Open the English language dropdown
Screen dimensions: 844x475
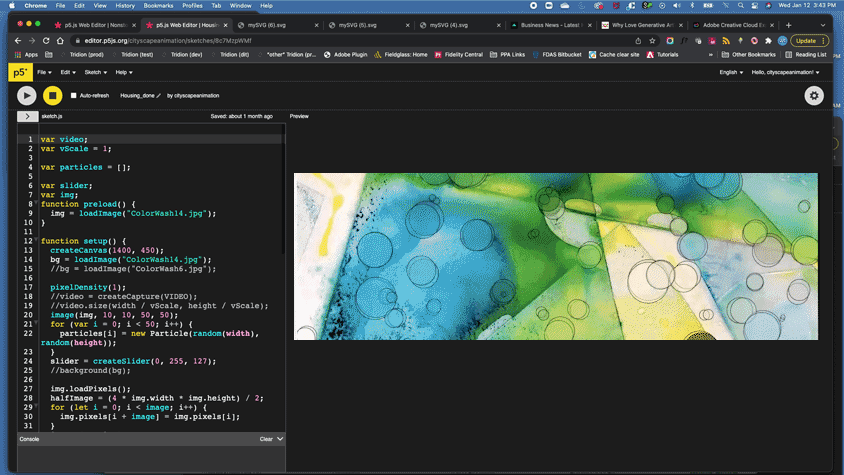tap(731, 72)
